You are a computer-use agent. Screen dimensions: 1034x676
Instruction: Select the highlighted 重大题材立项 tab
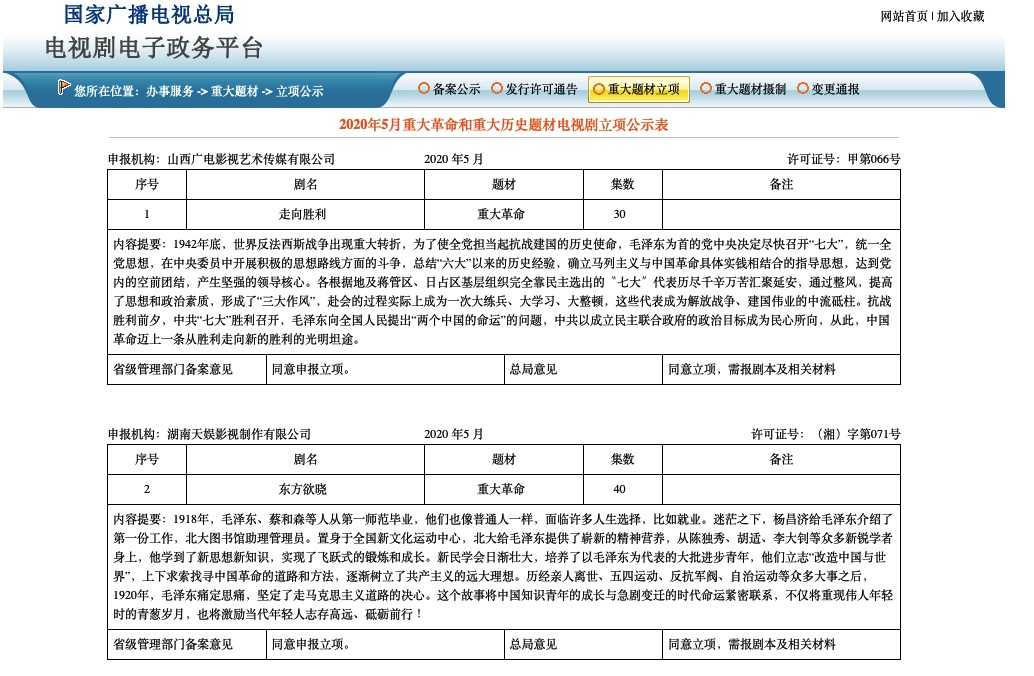[643, 89]
